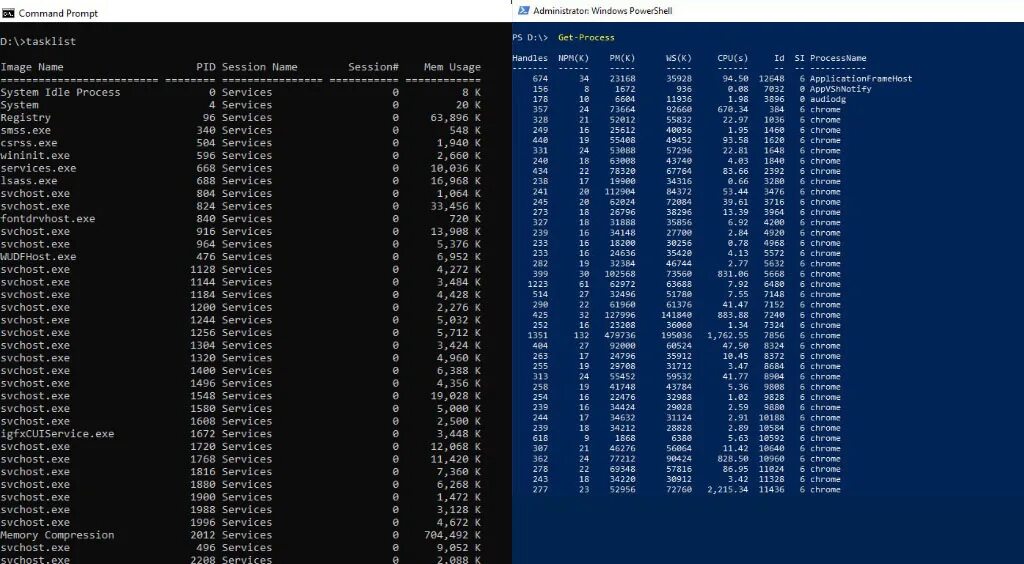This screenshot has width=1024, height=564.
Task: Click igfxCUIService.exe process name
Action: click(57, 433)
